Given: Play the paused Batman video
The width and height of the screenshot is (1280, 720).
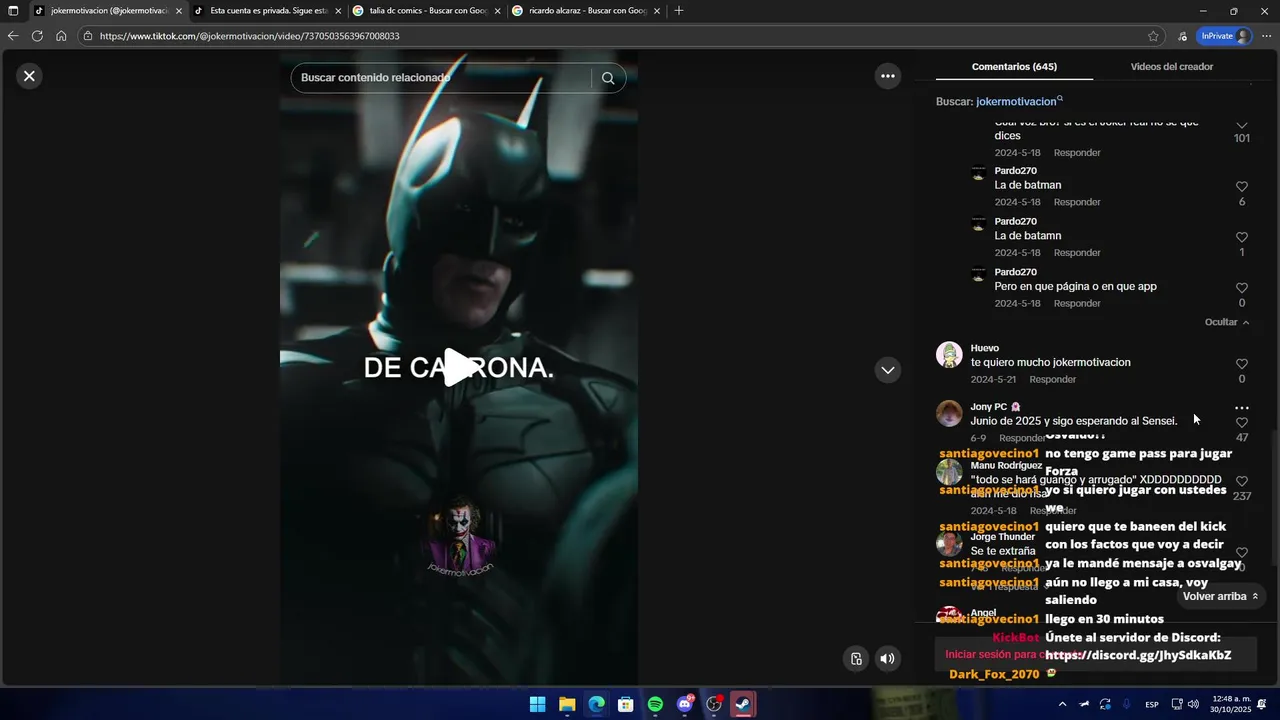Looking at the screenshot, I should (x=459, y=367).
